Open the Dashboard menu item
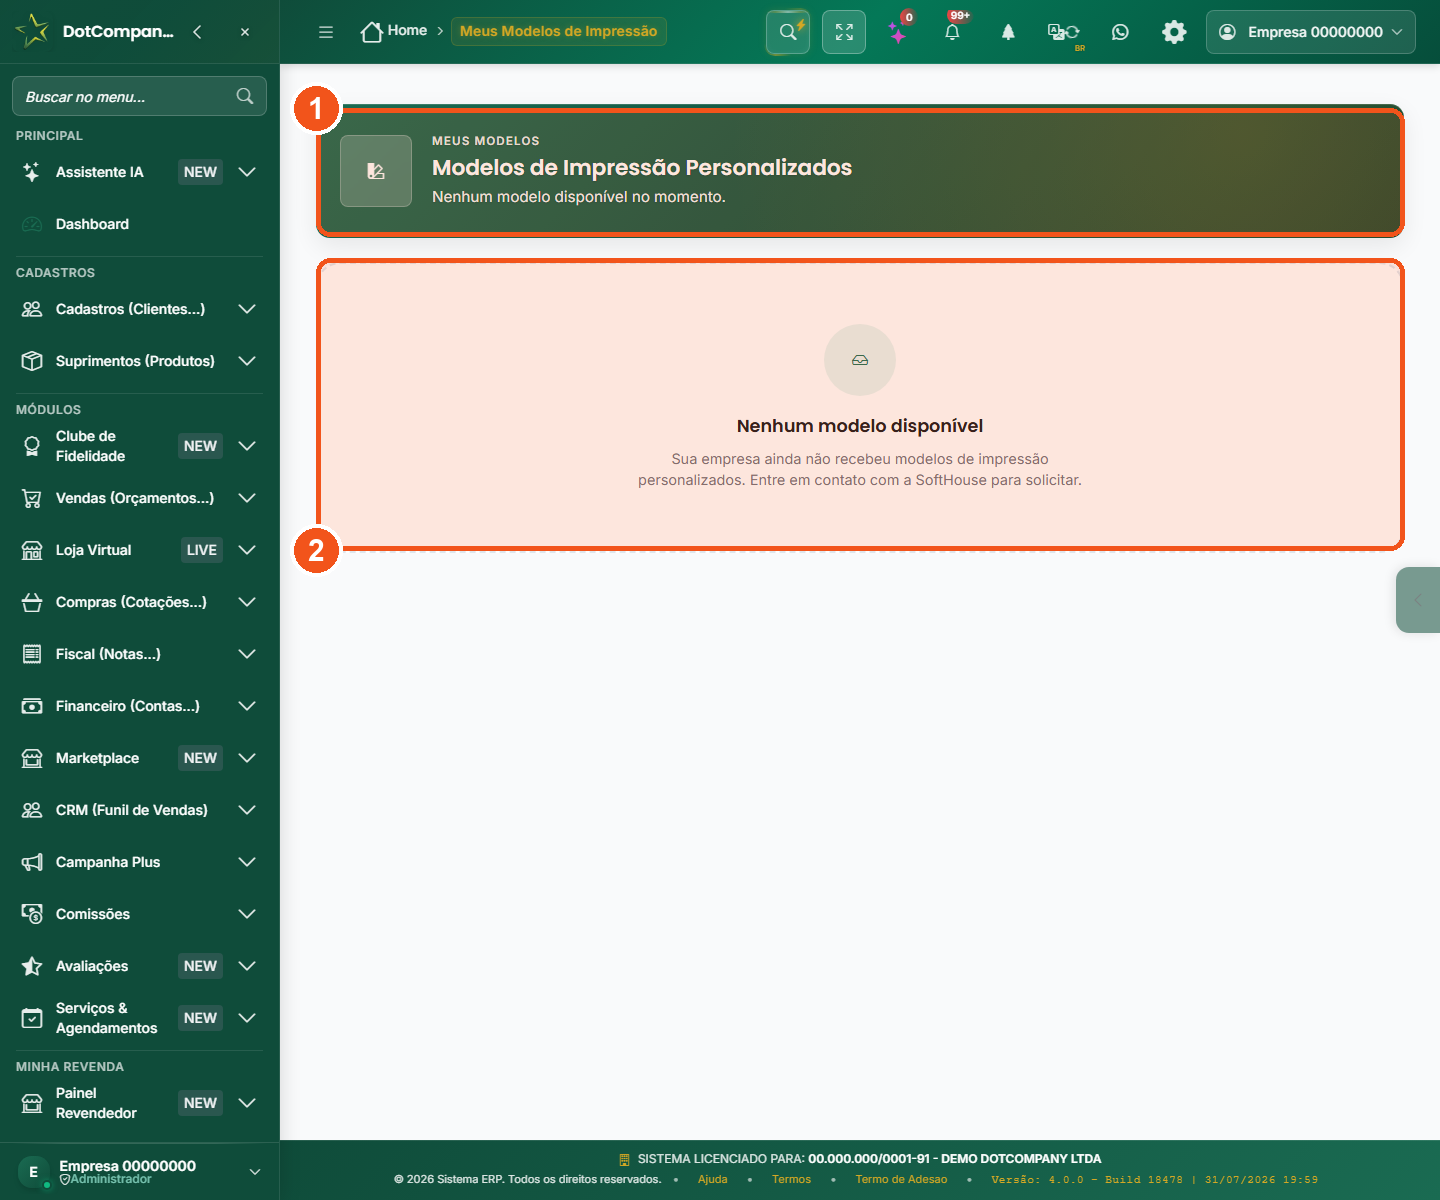 139,224
